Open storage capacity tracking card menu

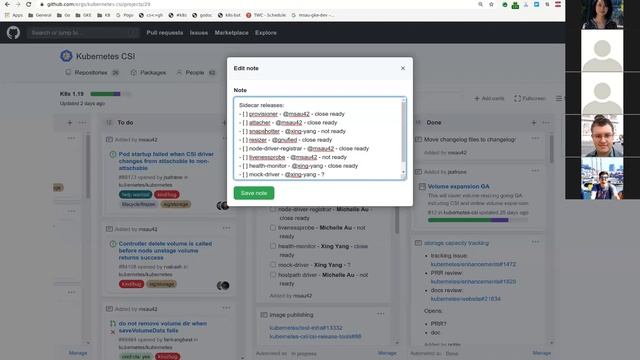[536, 242]
